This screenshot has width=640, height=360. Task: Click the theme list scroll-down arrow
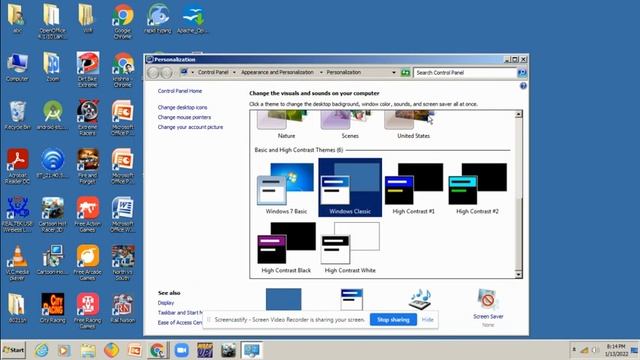pyautogui.click(x=518, y=275)
